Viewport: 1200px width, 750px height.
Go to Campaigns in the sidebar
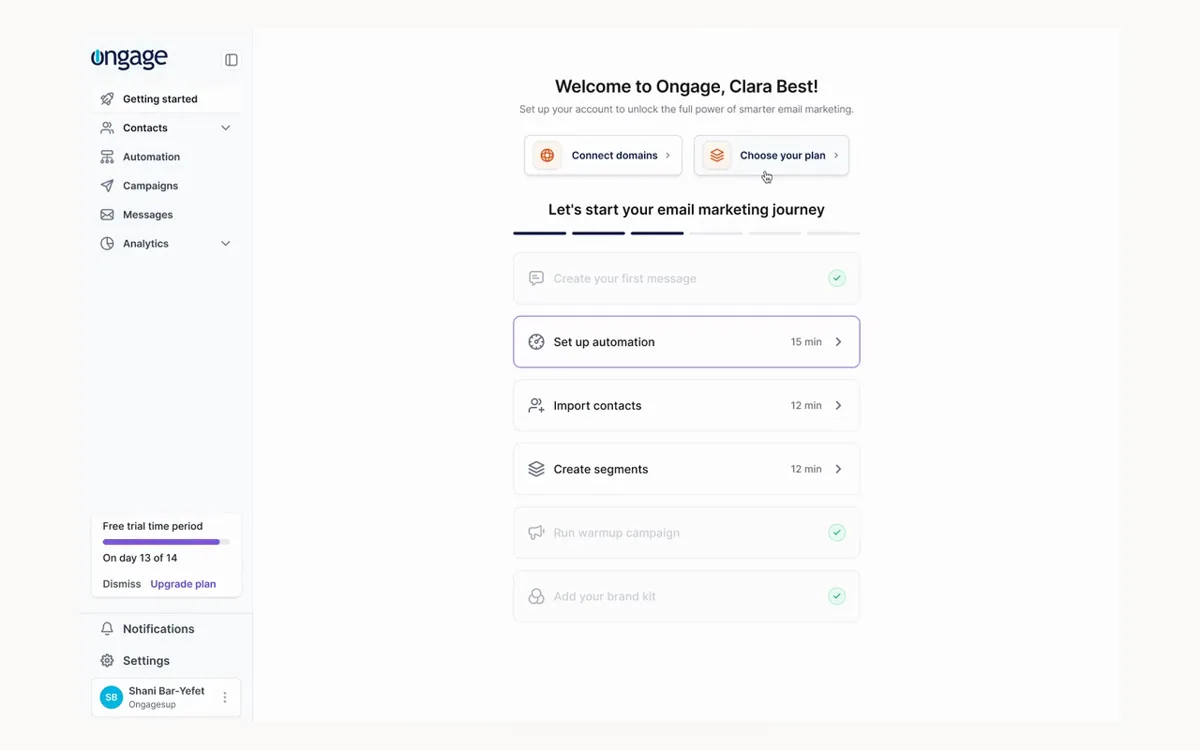[167, 186]
